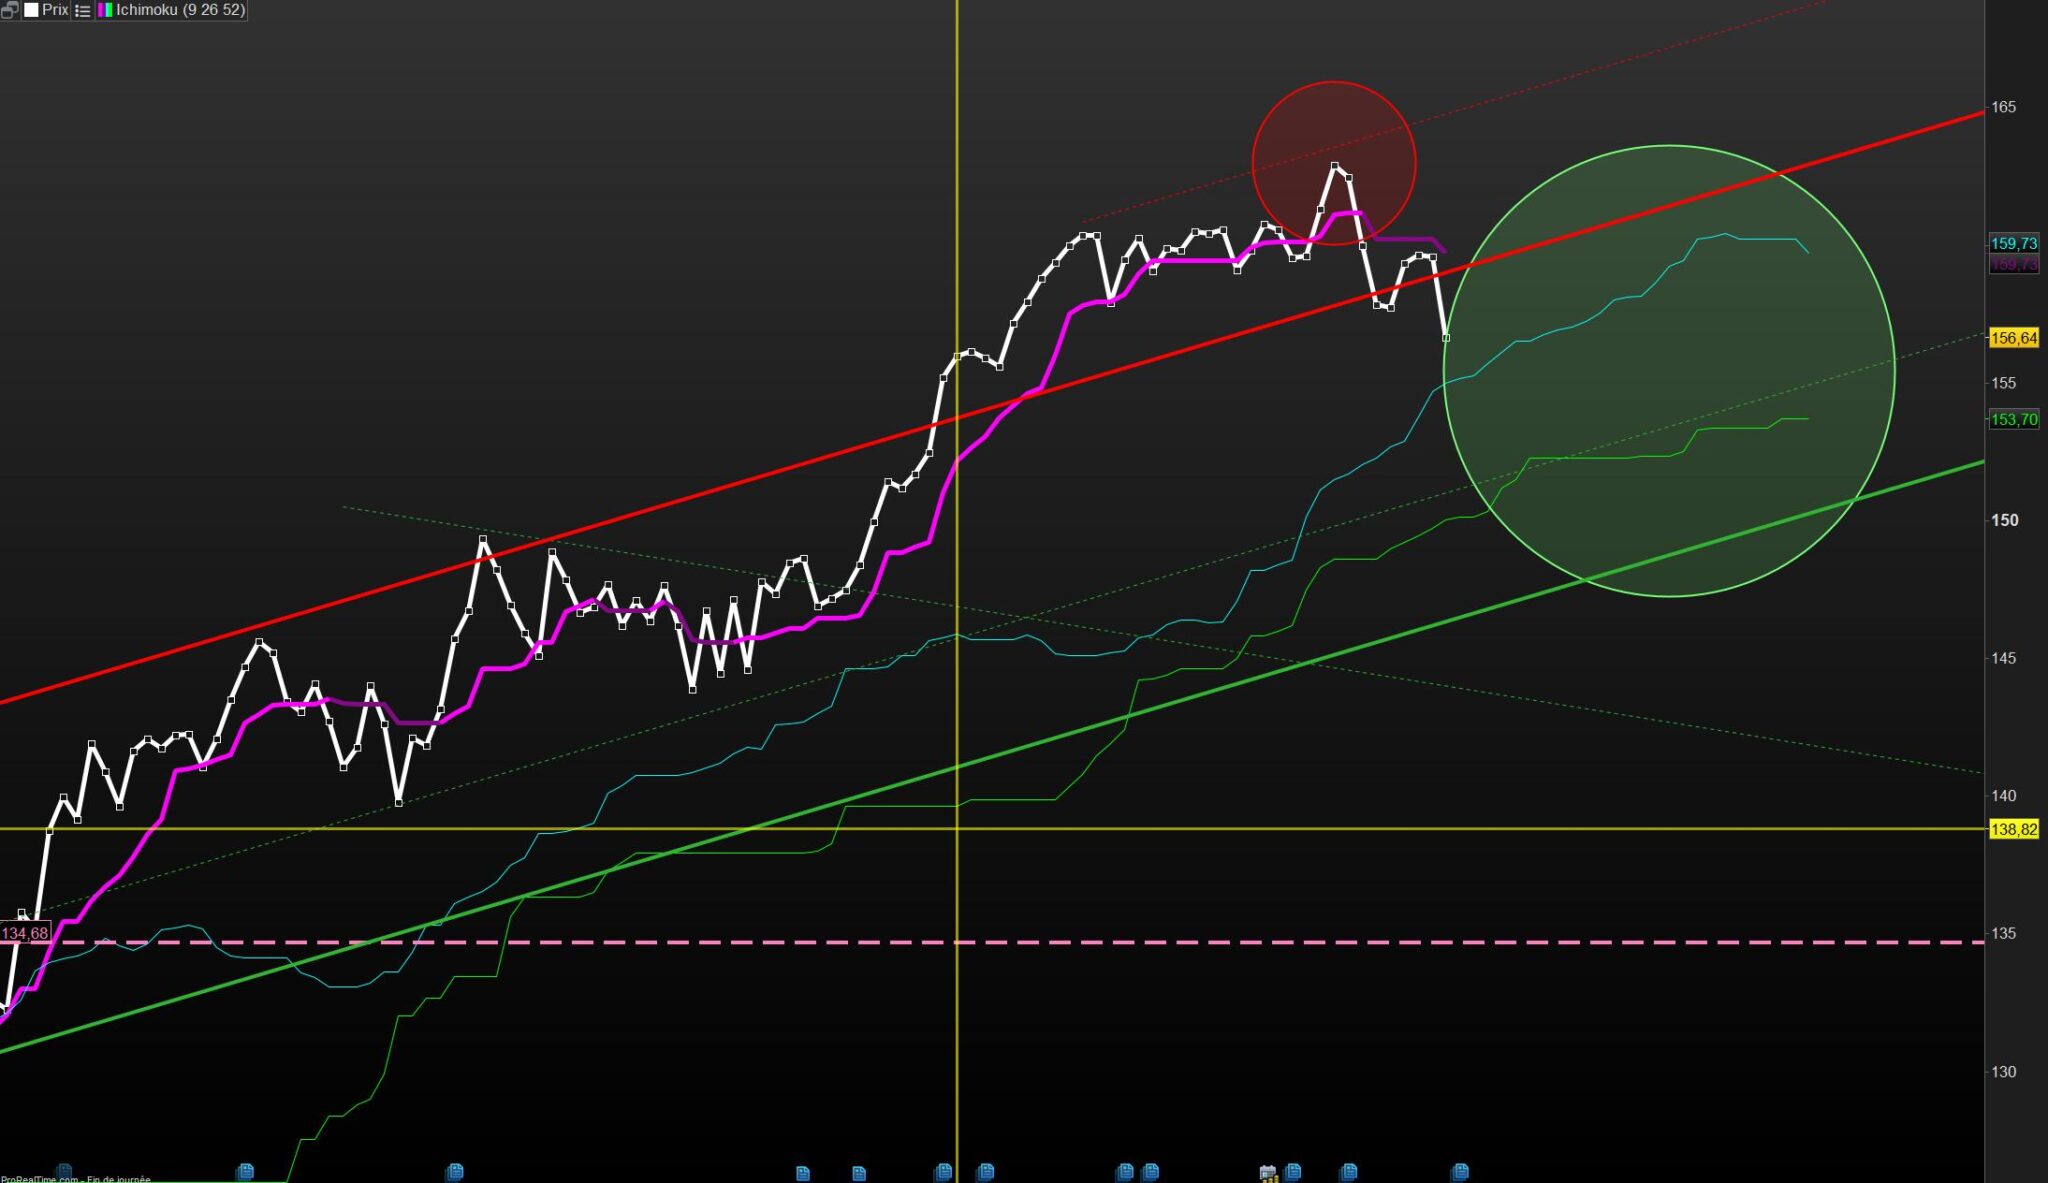Open the rightmost news document icon at bottom

(1460, 1171)
